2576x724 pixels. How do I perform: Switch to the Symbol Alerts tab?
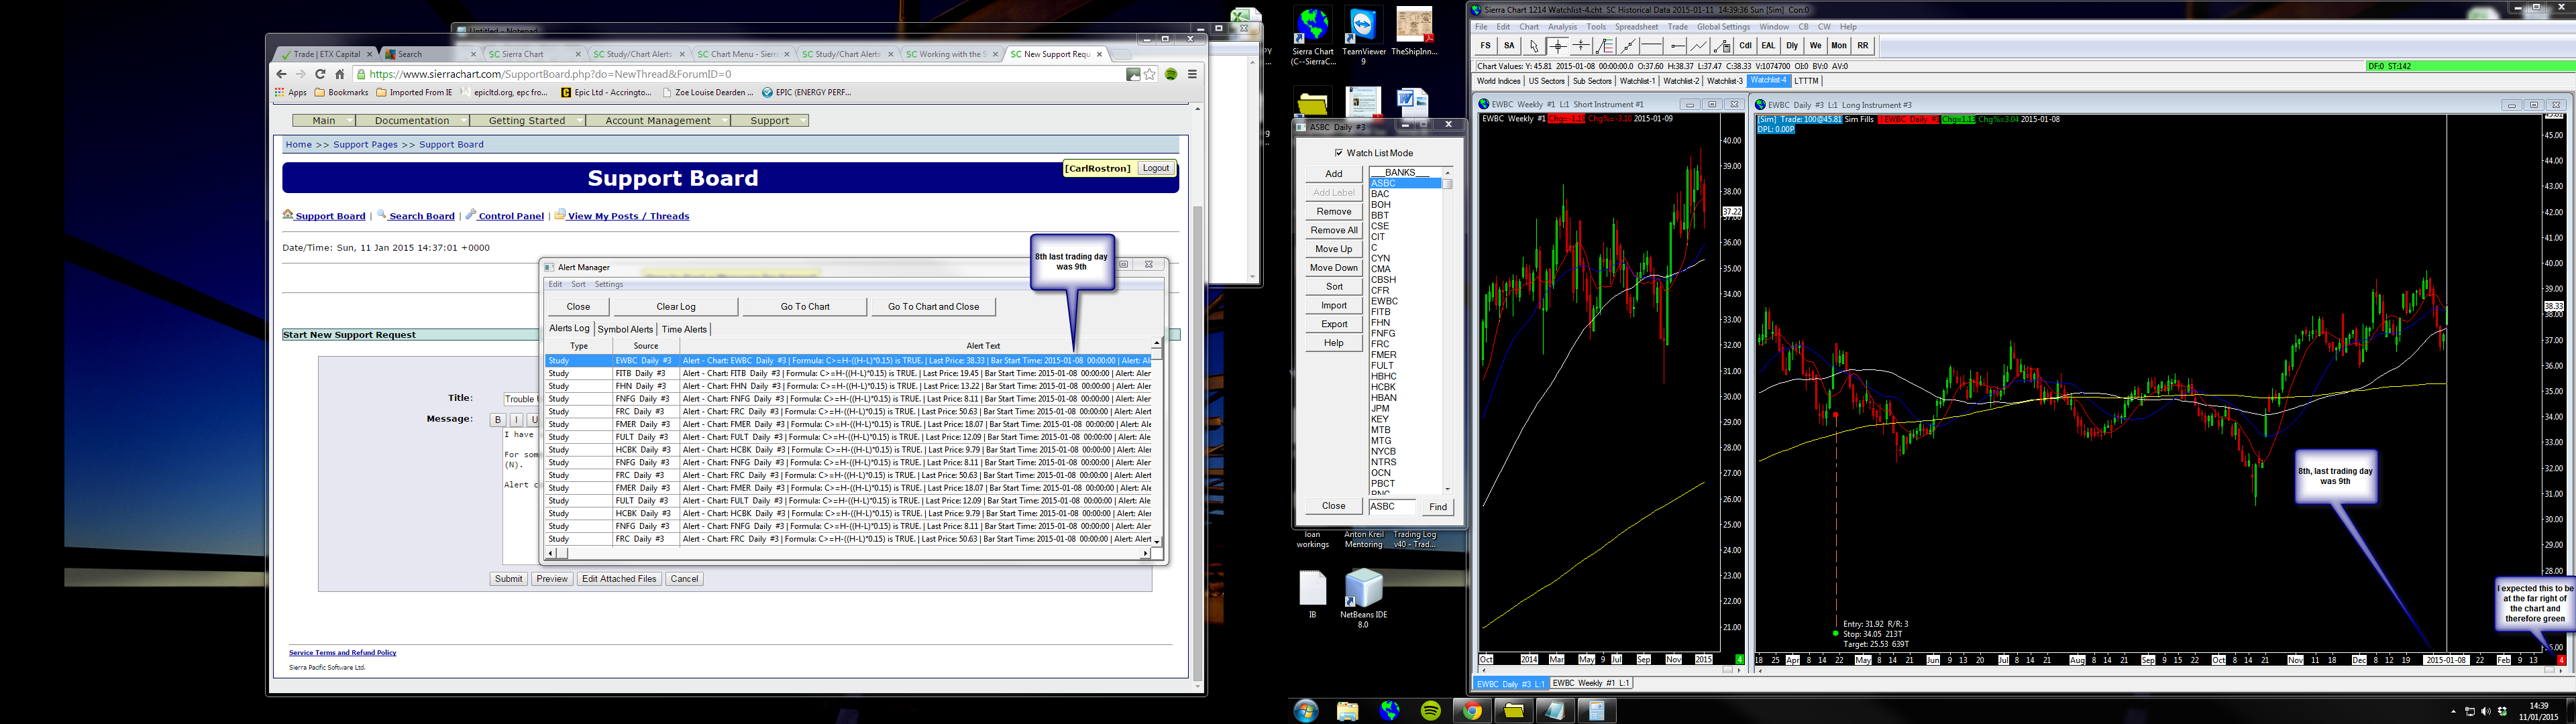point(625,329)
